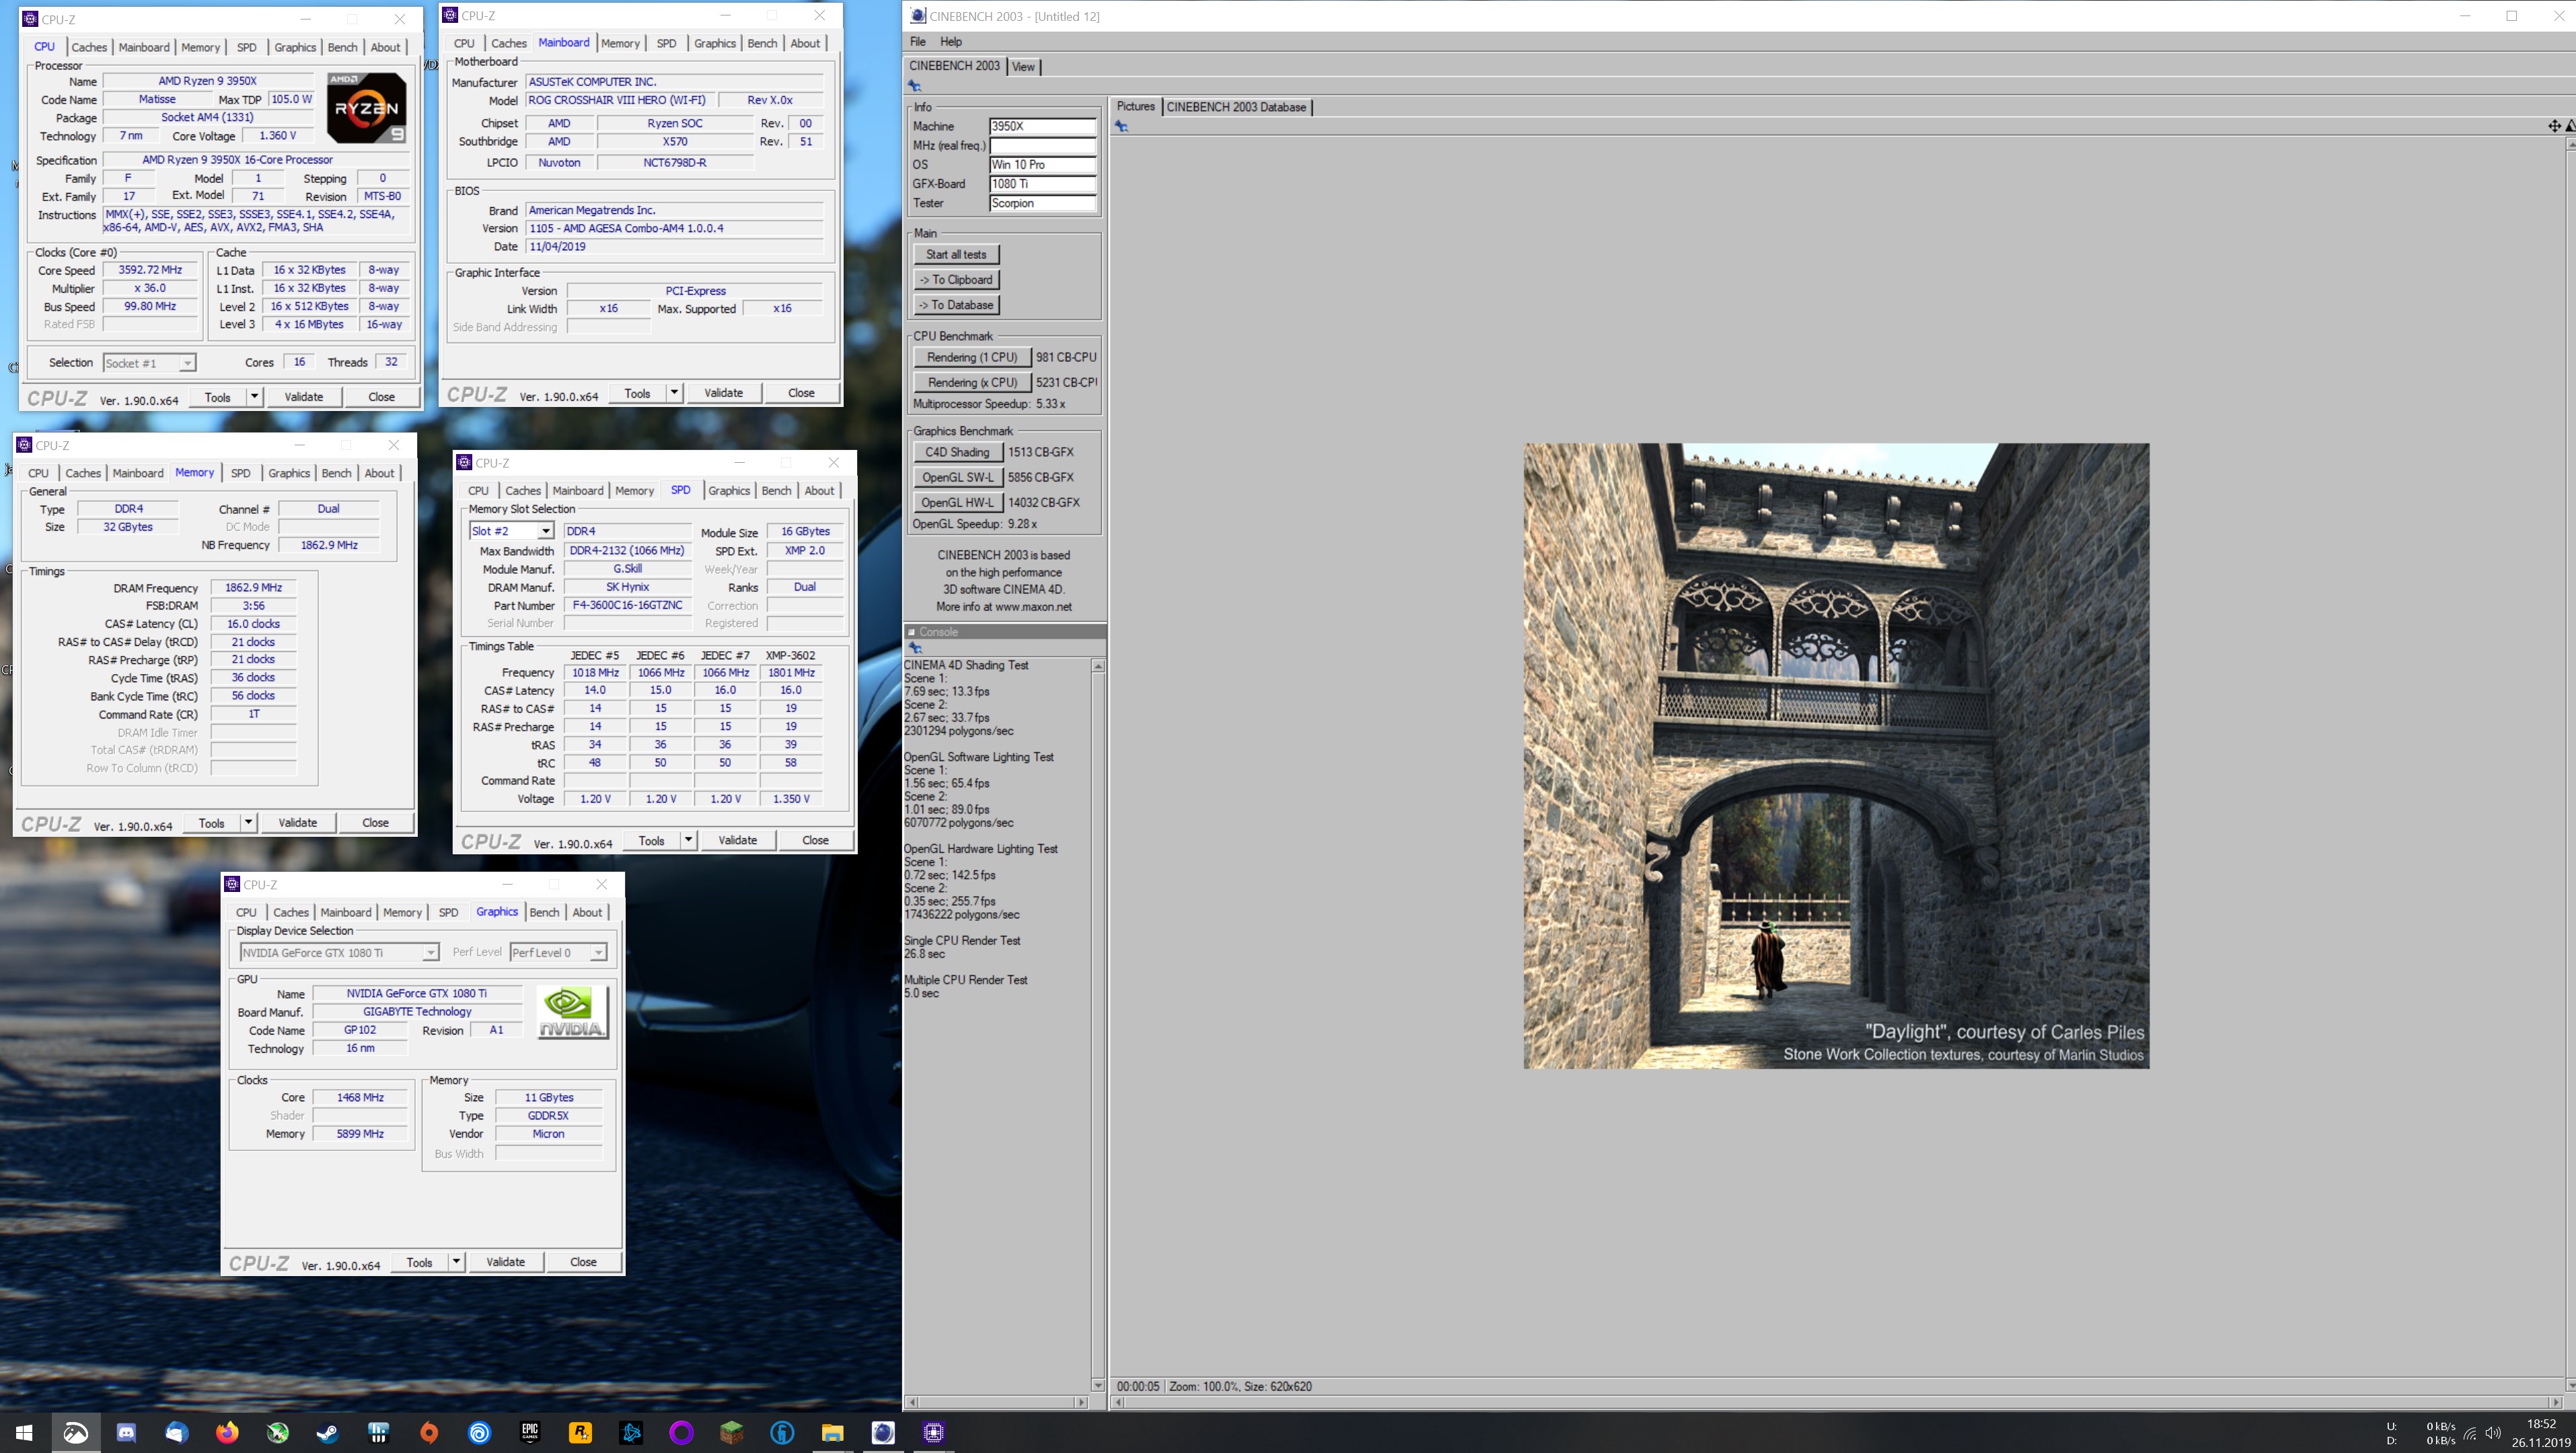Switch to CPU-Z taskbar icon
Screen dimensions: 2576x1453
934,1432
